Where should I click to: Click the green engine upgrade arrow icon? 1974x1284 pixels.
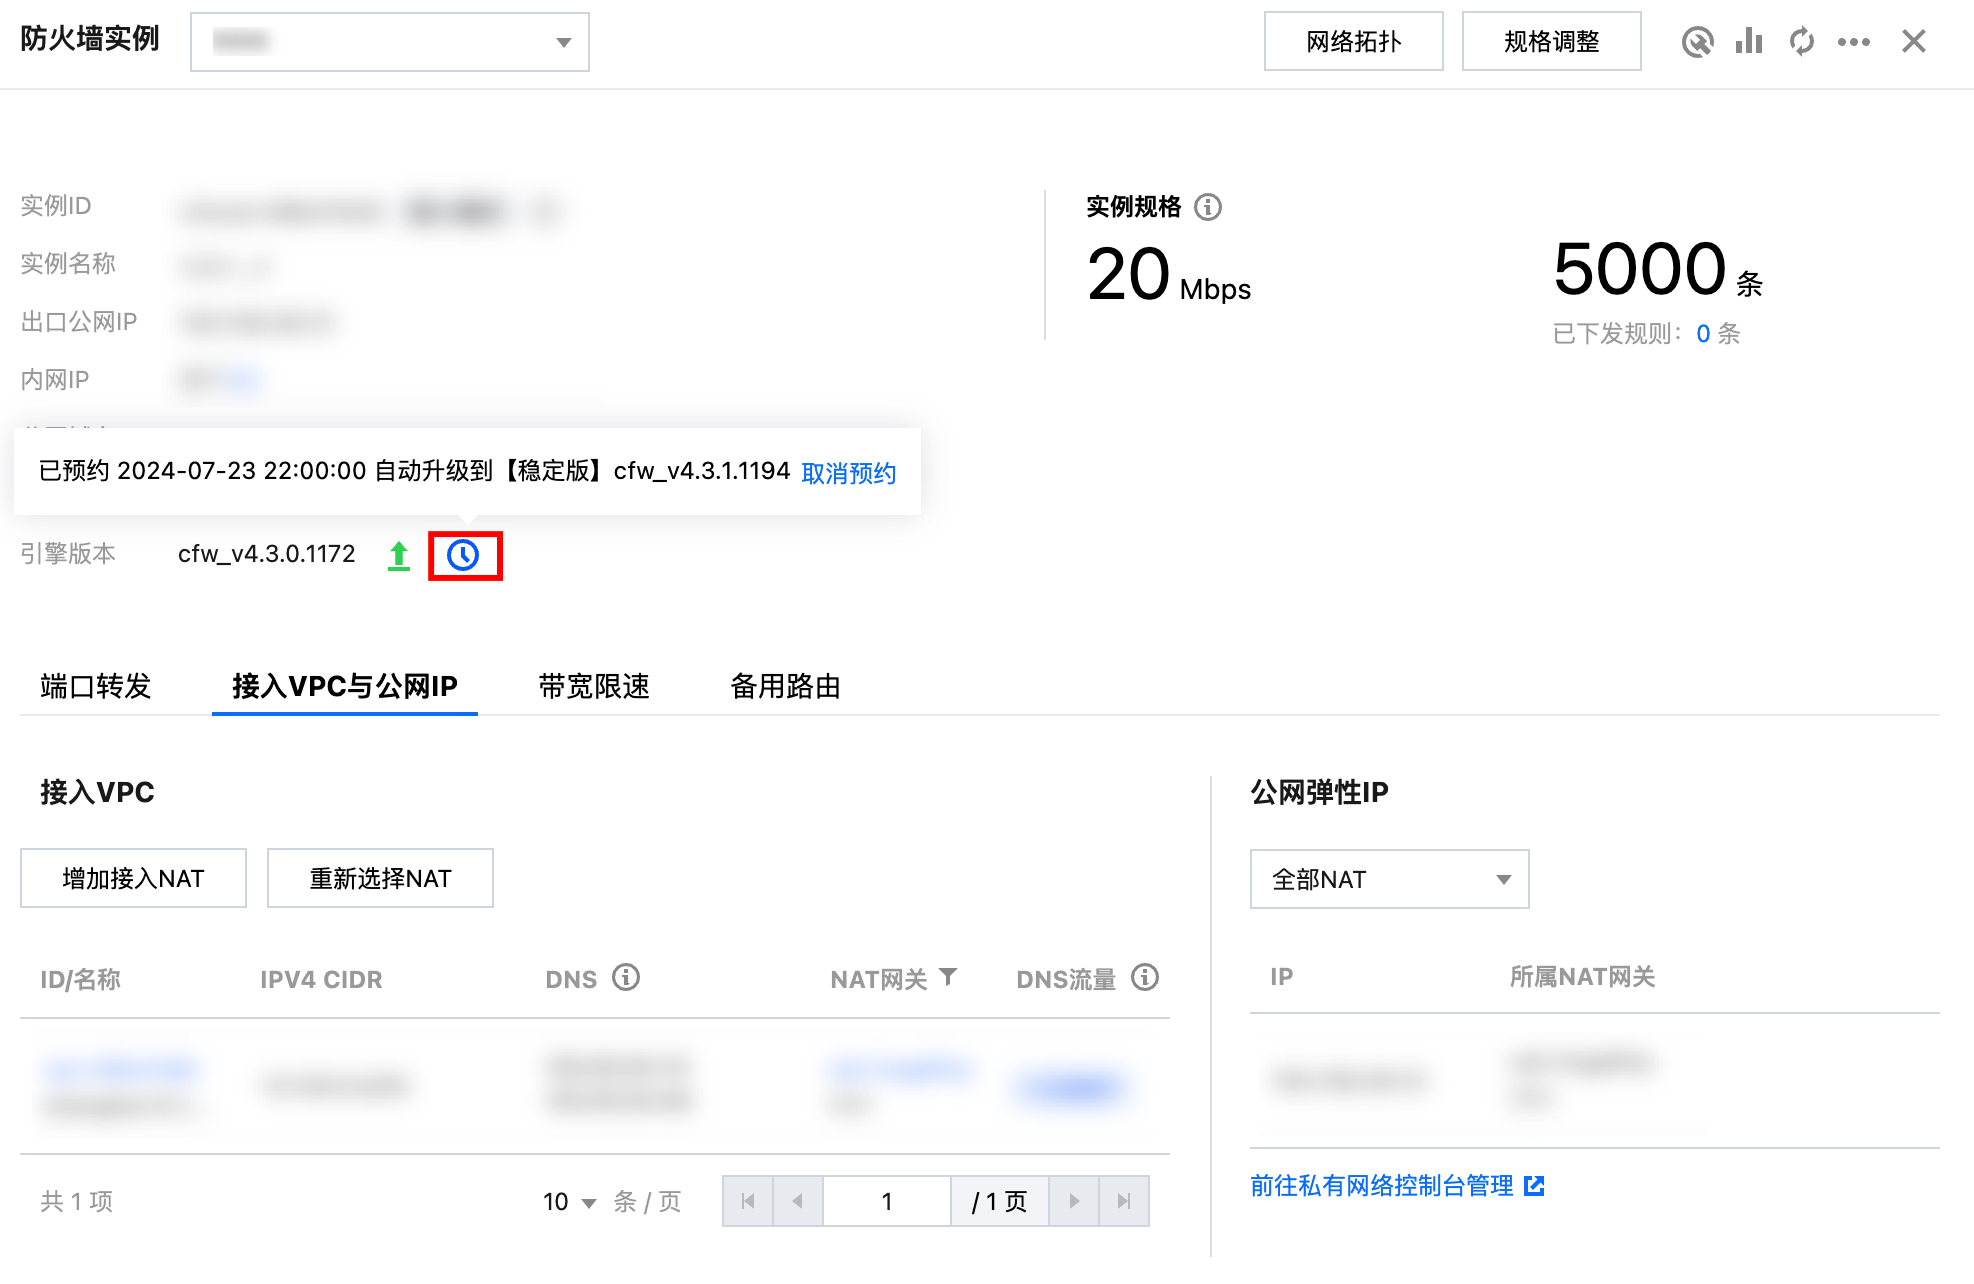click(399, 555)
